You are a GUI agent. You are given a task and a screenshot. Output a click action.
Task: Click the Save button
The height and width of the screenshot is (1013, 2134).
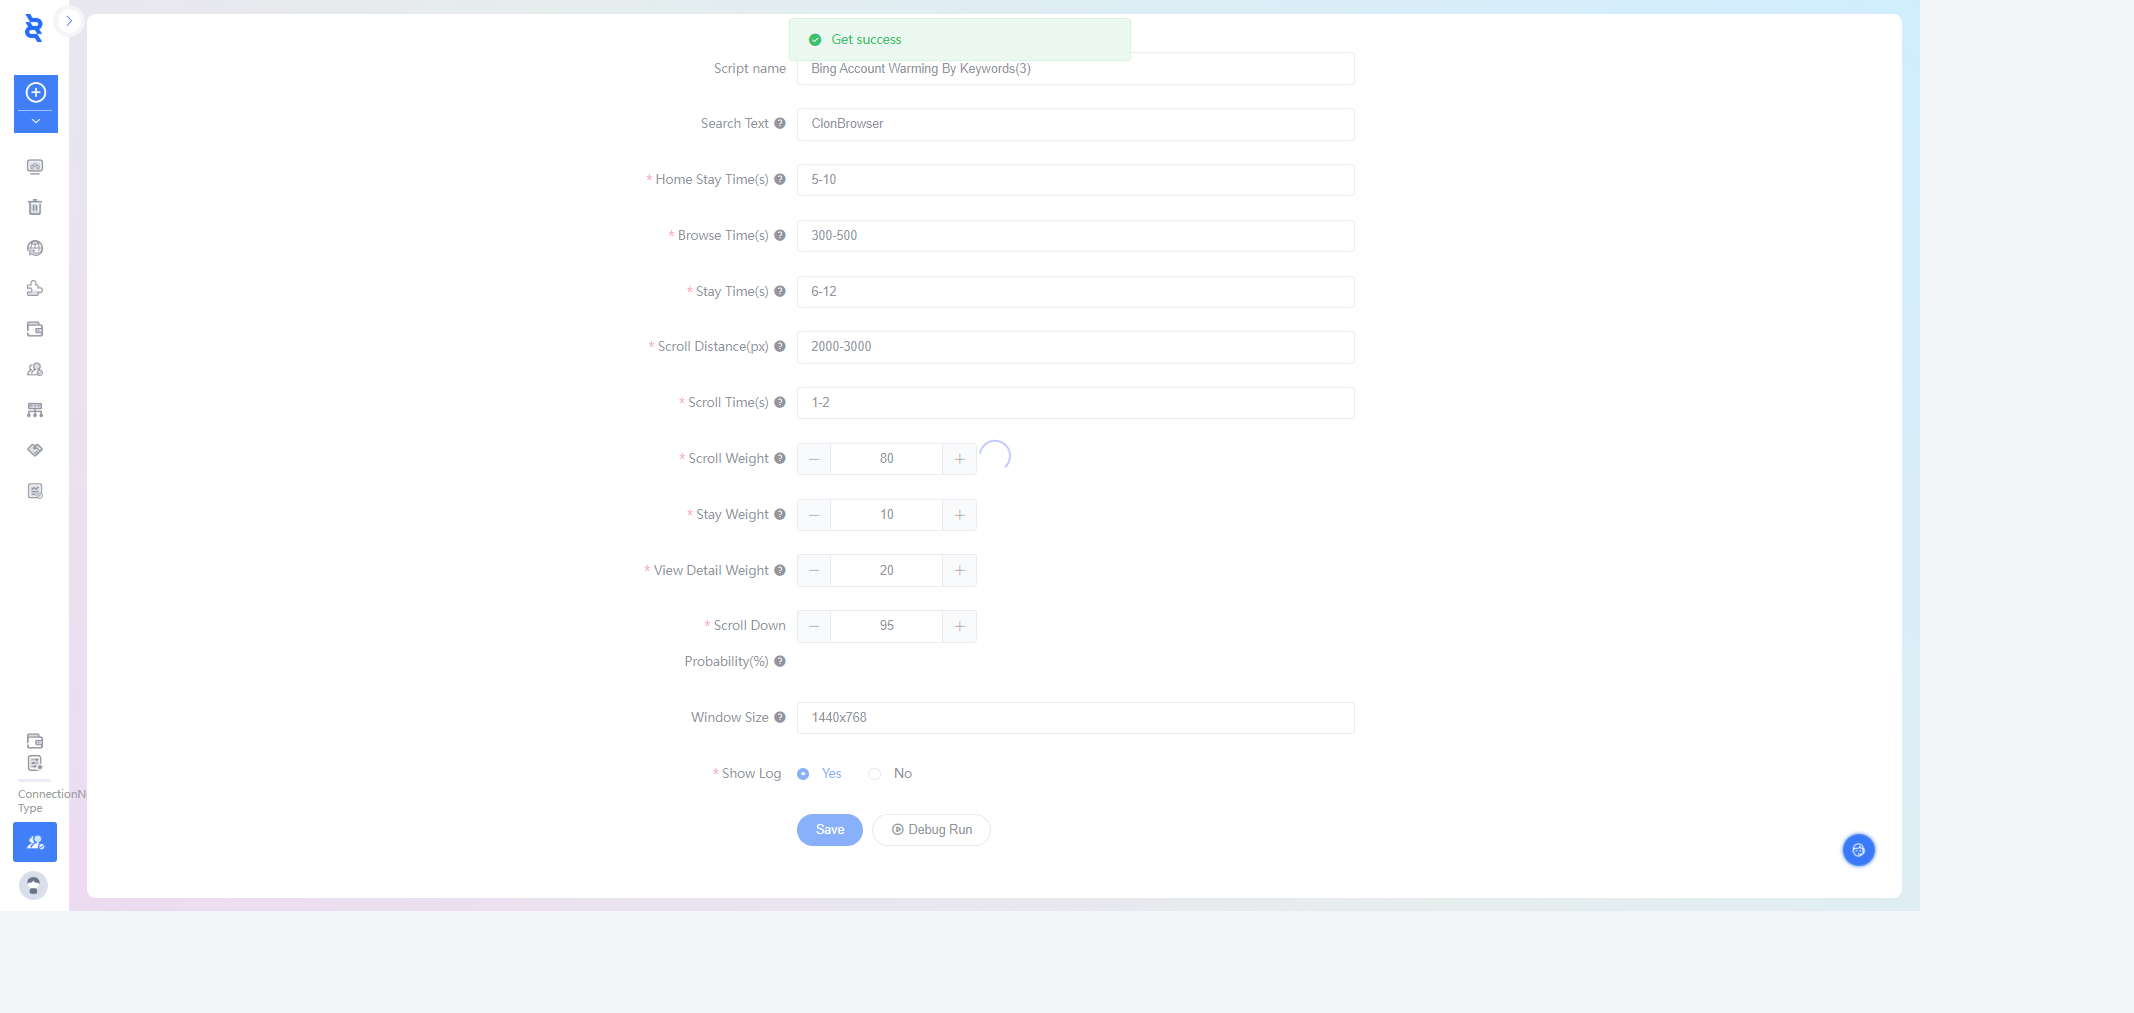point(829,830)
